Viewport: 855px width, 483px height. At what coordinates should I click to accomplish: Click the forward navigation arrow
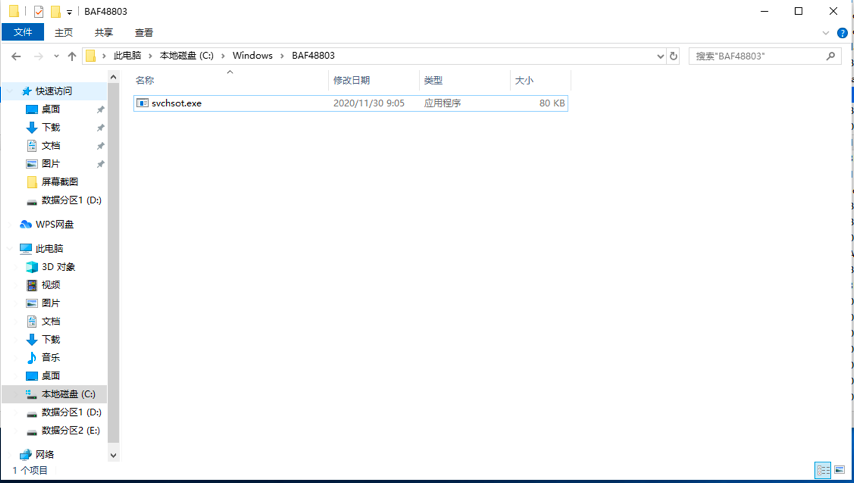point(38,56)
